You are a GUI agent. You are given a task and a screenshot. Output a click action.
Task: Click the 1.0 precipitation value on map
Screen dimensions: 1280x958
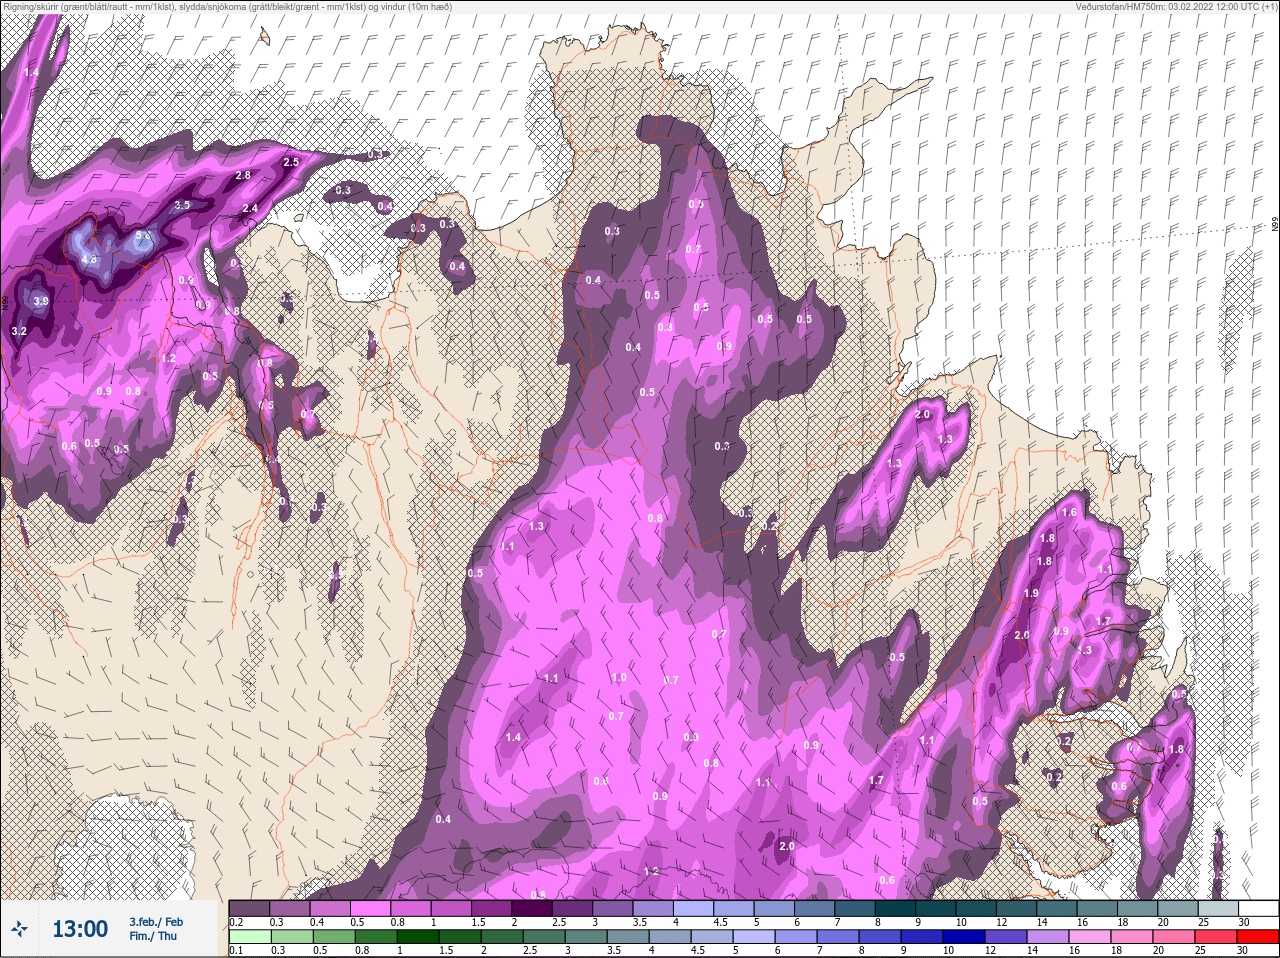point(619,677)
